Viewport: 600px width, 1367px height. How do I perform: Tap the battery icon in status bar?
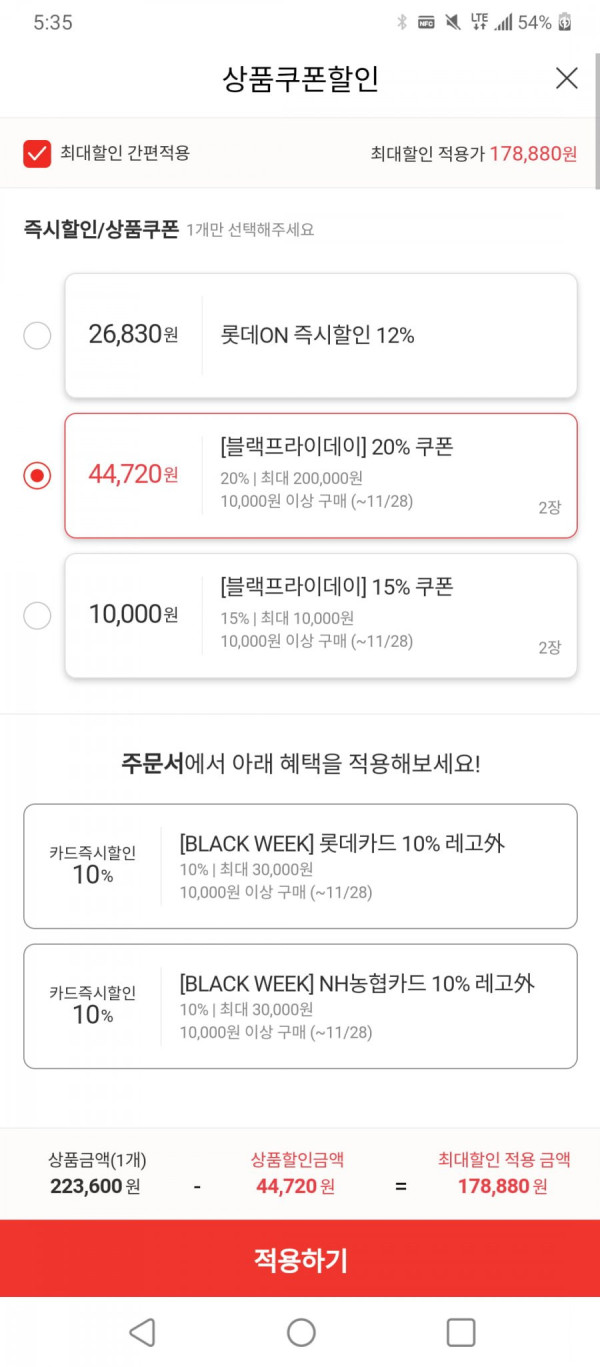coord(566,22)
